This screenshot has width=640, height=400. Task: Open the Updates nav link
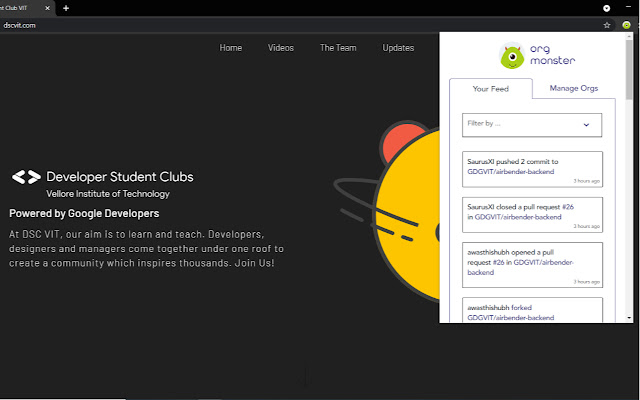[x=398, y=48]
